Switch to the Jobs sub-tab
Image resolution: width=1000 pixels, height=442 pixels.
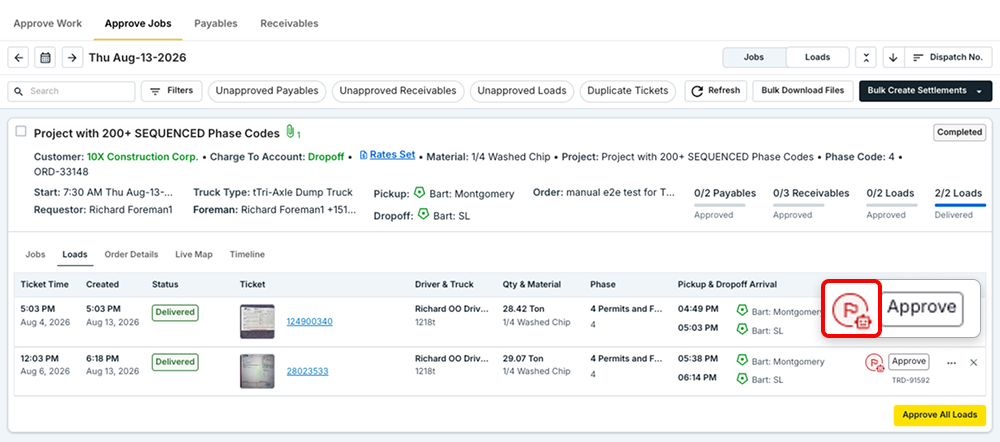click(x=35, y=254)
